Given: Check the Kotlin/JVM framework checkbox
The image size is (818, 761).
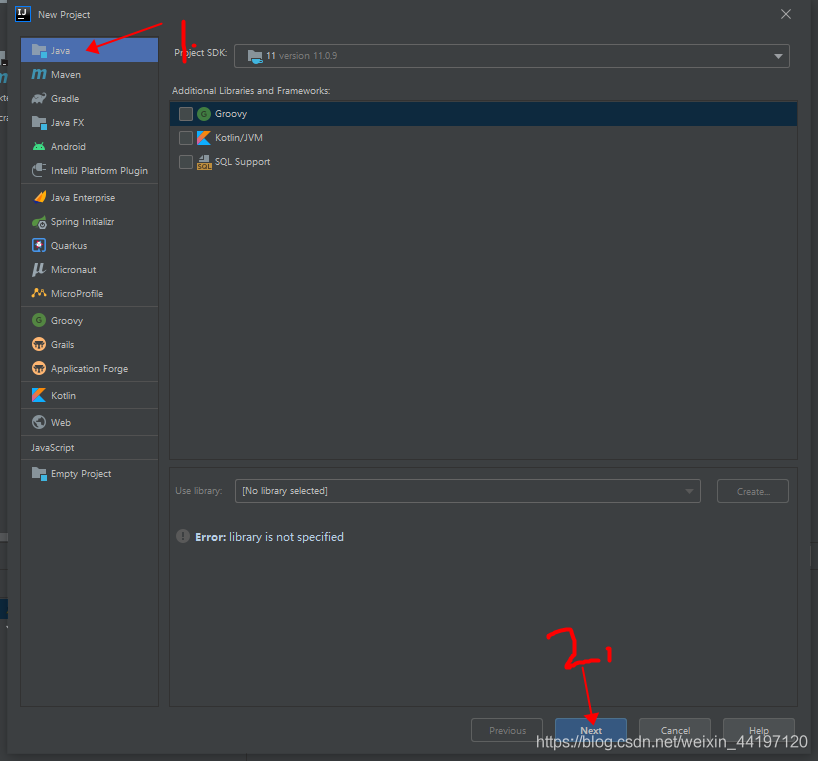Looking at the screenshot, I should coord(186,138).
